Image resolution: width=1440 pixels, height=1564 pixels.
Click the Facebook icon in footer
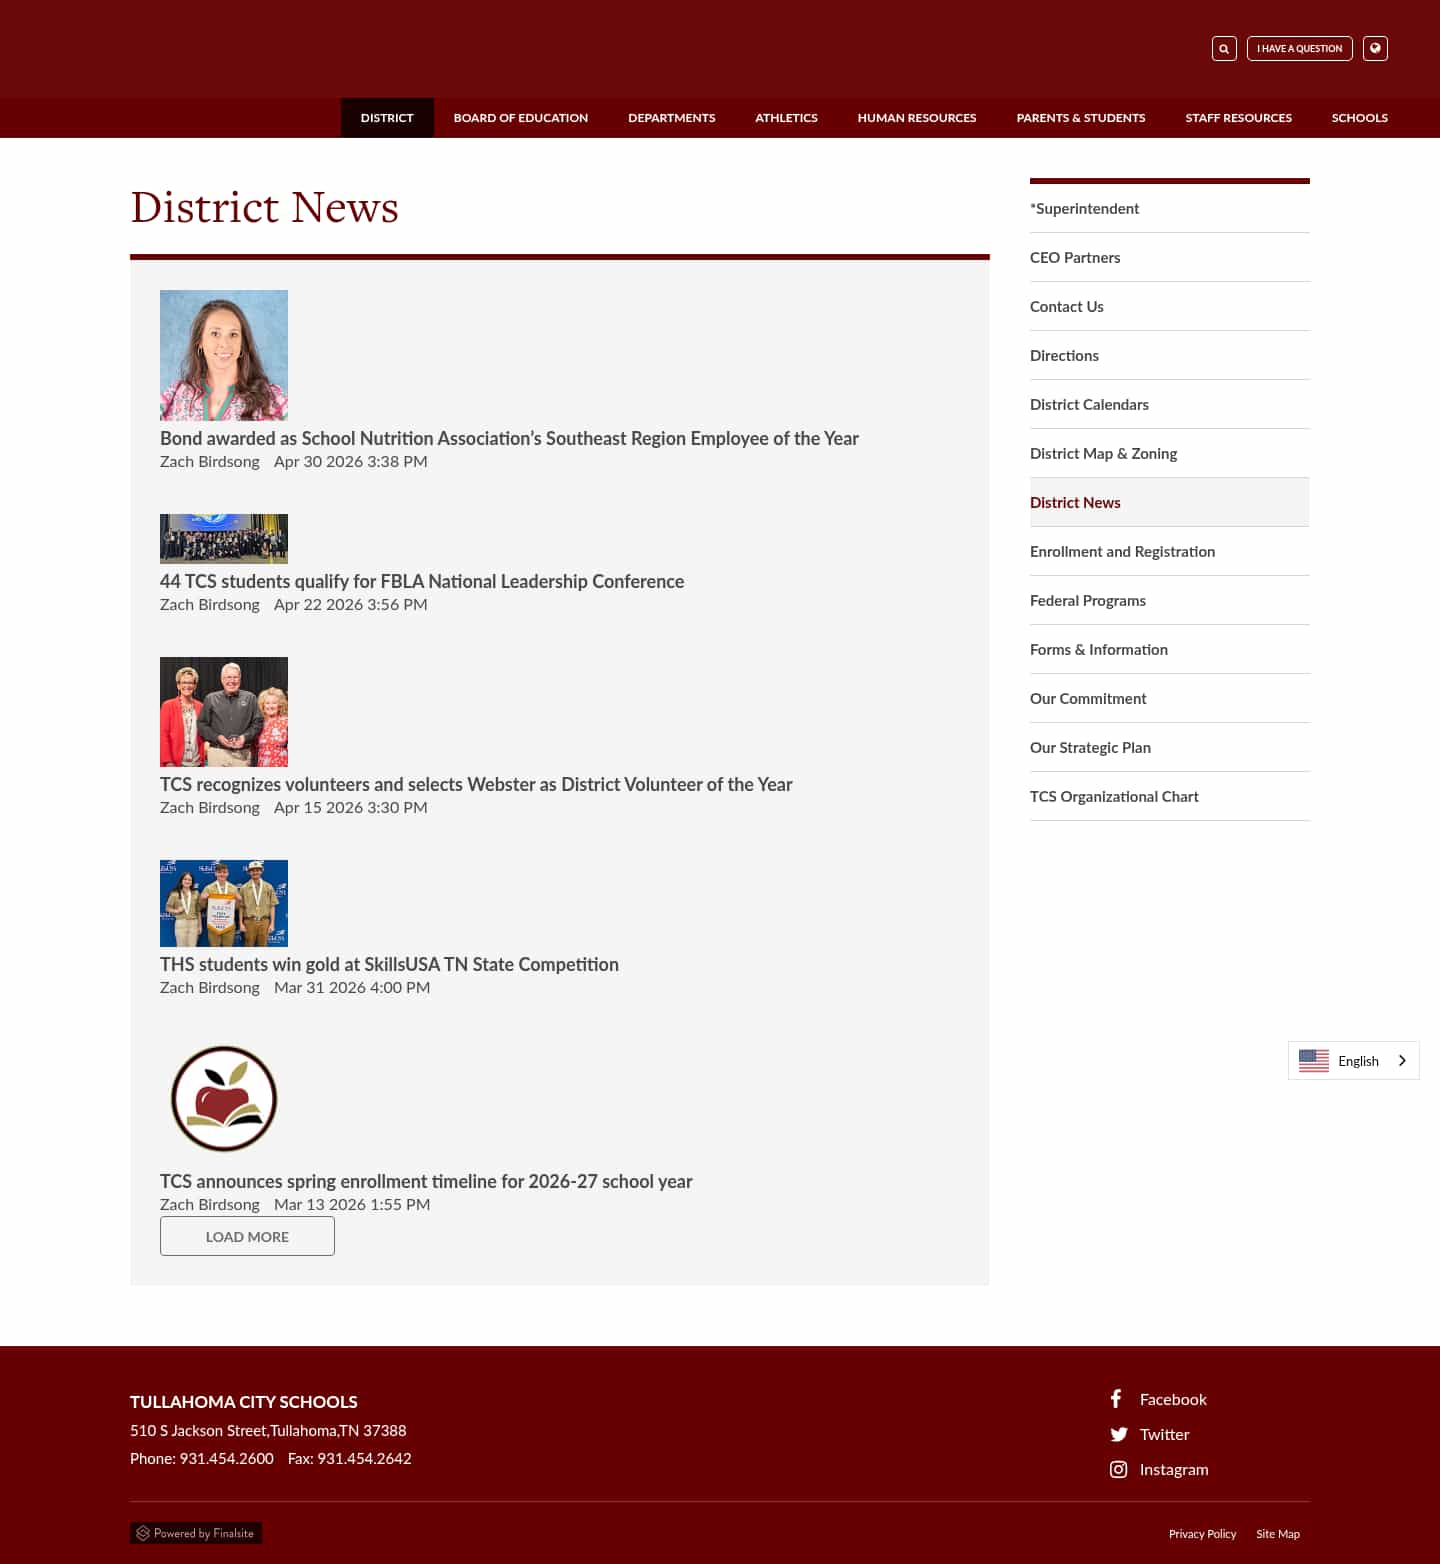pyautogui.click(x=1116, y=1399)
